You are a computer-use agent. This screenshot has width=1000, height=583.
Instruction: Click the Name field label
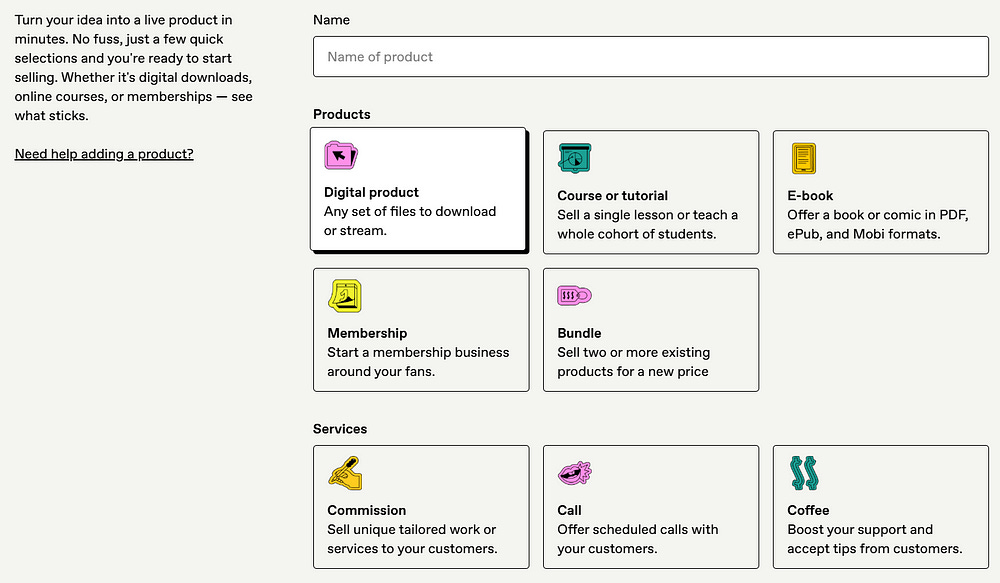pos(331,20)
